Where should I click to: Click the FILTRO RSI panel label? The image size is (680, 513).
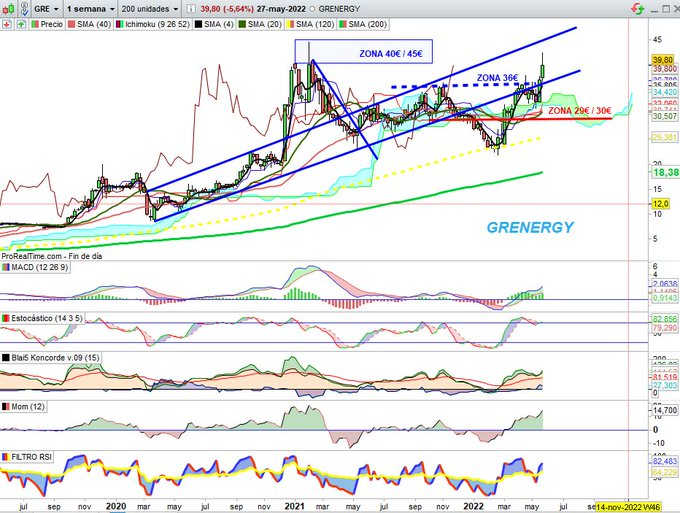pyautogui.click(x=27, y=457)
